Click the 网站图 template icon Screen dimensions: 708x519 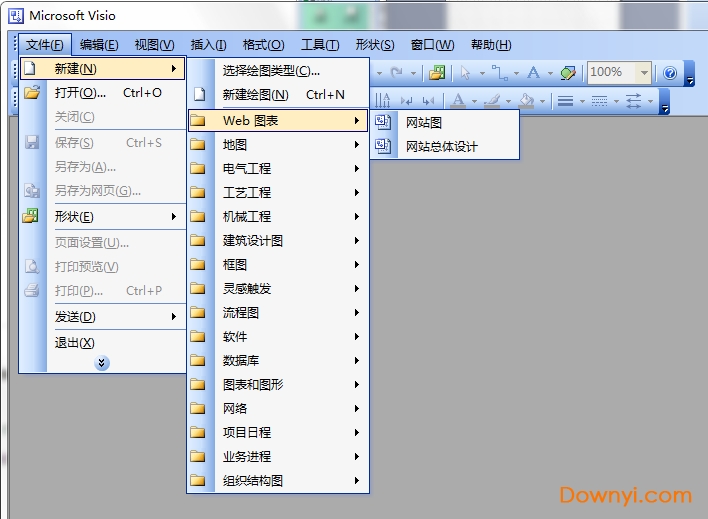click(x=382, y=122)
